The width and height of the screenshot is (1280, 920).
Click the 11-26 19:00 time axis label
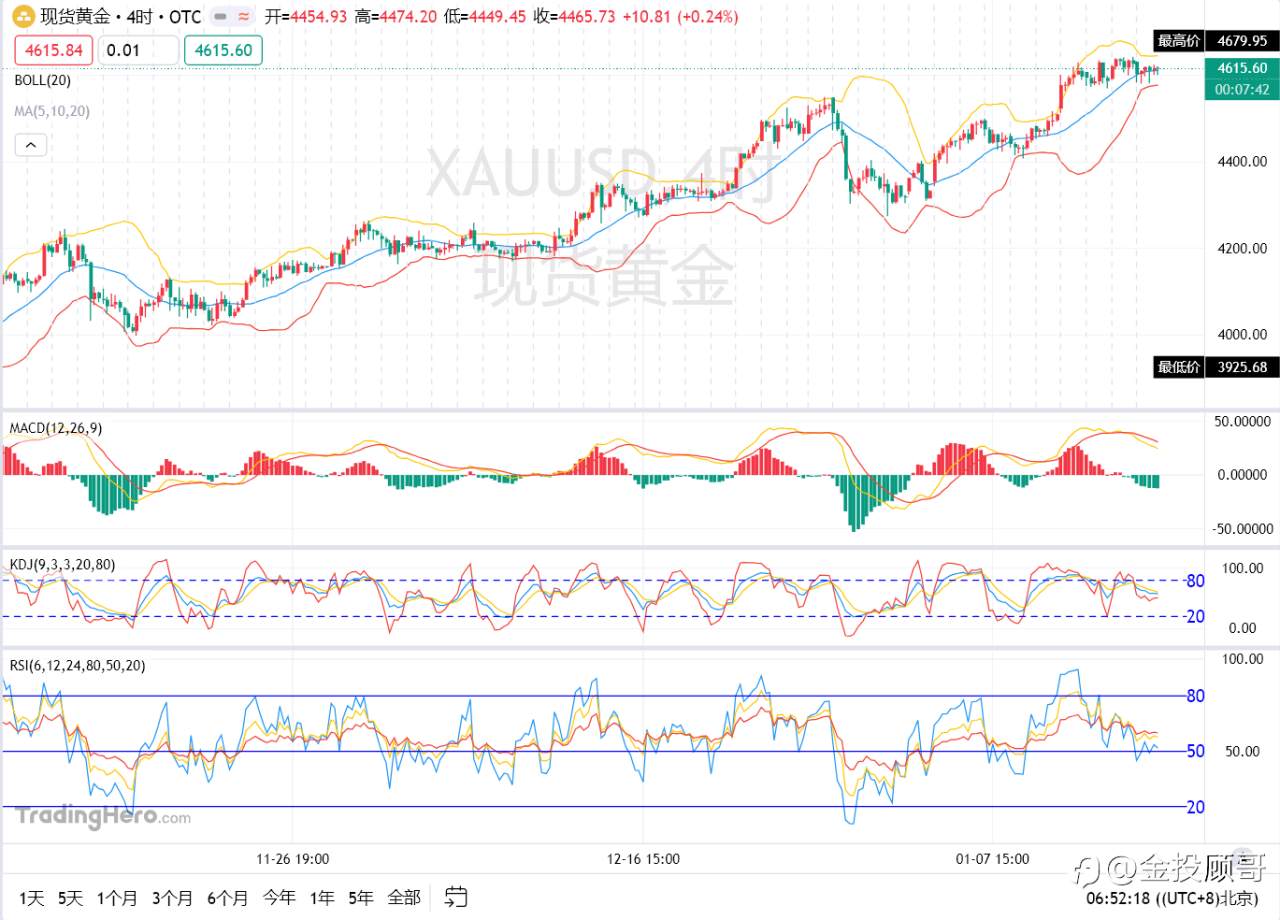[x=293, y=858]
